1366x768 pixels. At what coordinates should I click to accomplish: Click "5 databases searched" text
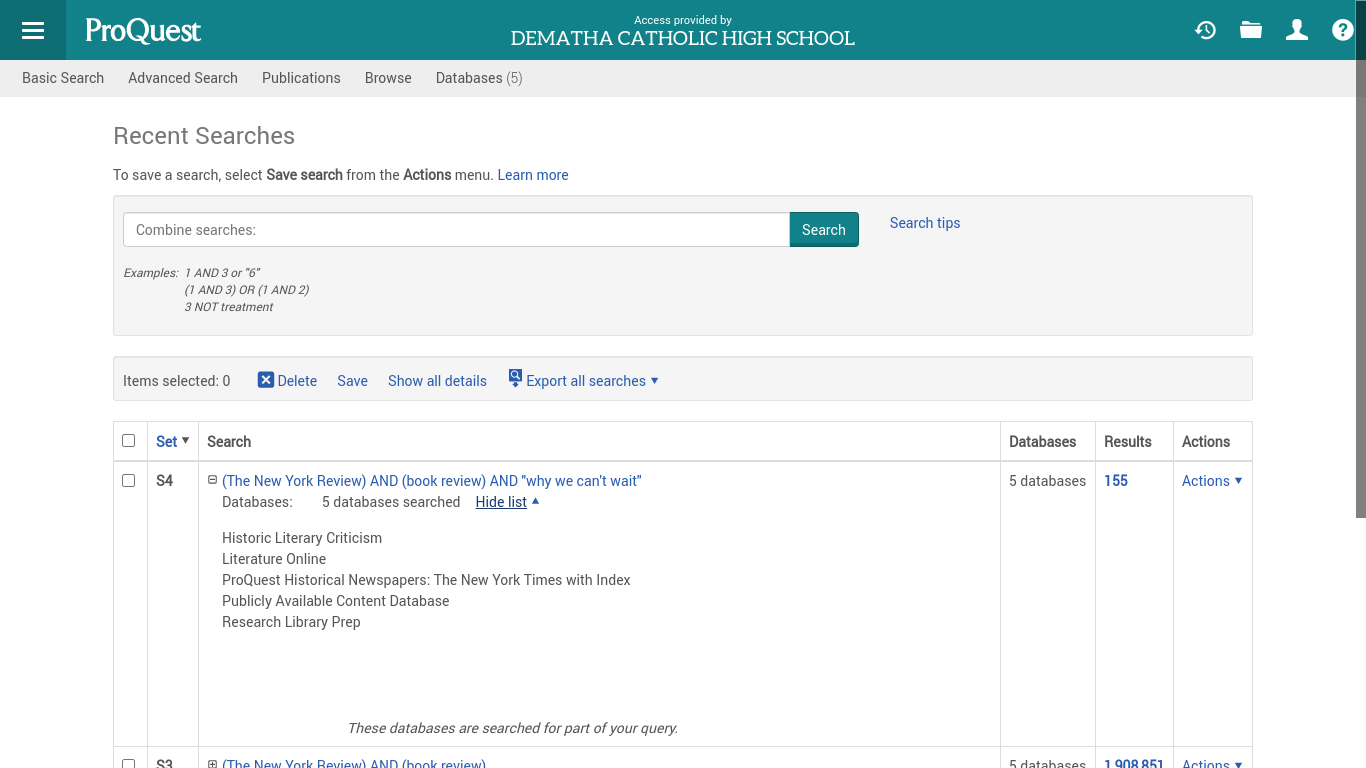(x=391, y=502)
